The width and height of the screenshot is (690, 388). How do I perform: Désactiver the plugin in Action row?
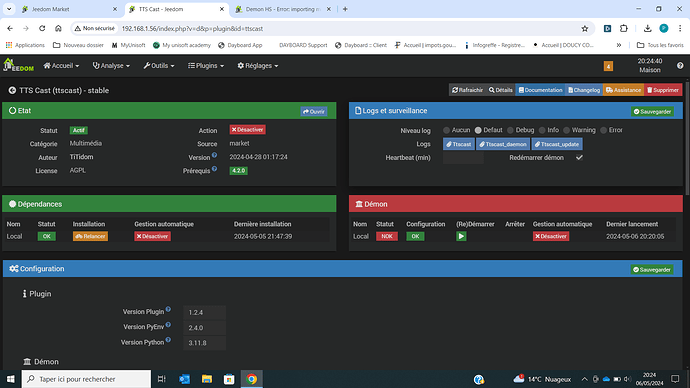coord(247,130)
